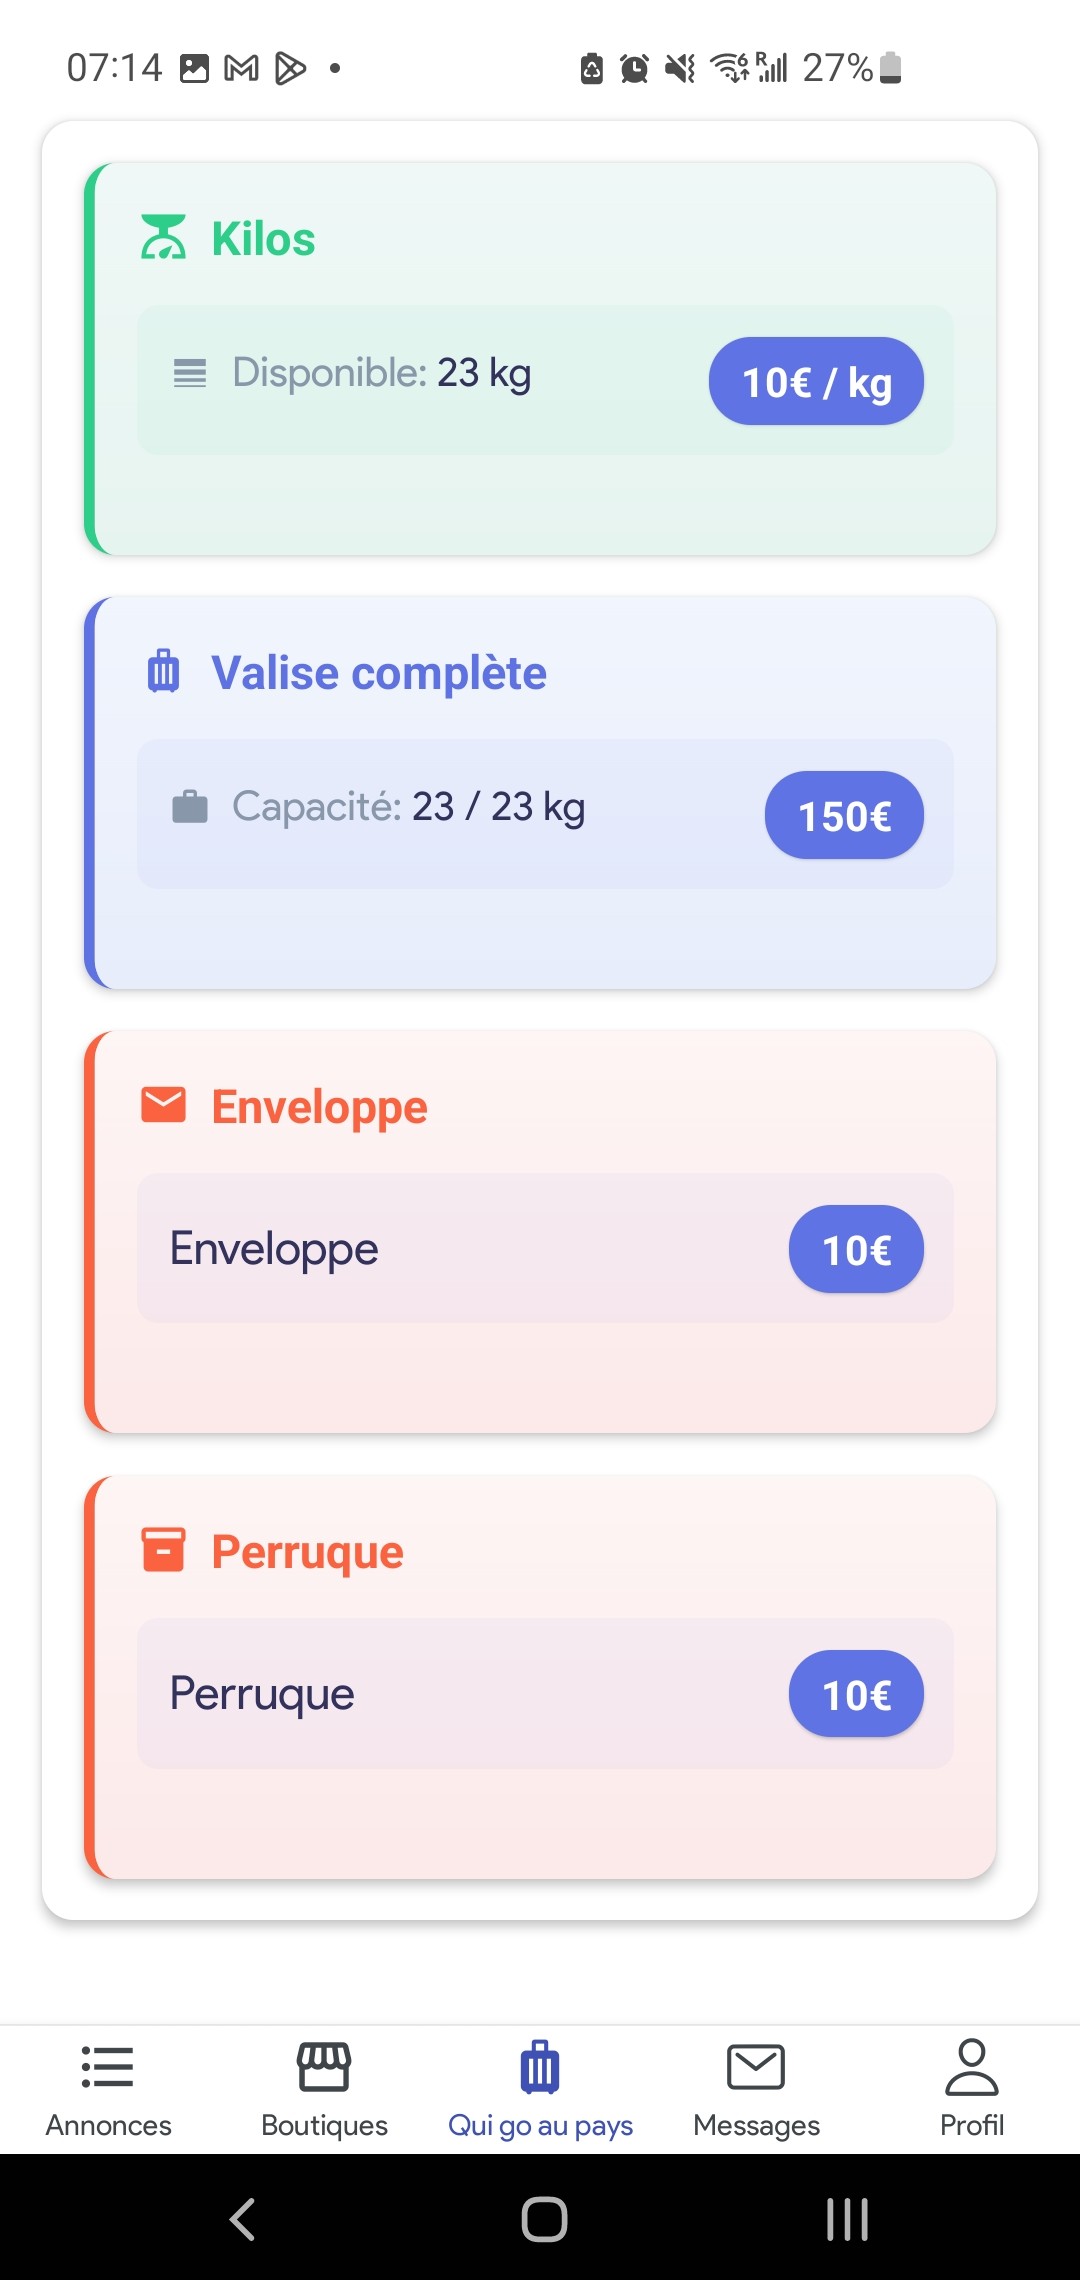
Task: Open recent apps from navigation bar
Action: 847,2219
